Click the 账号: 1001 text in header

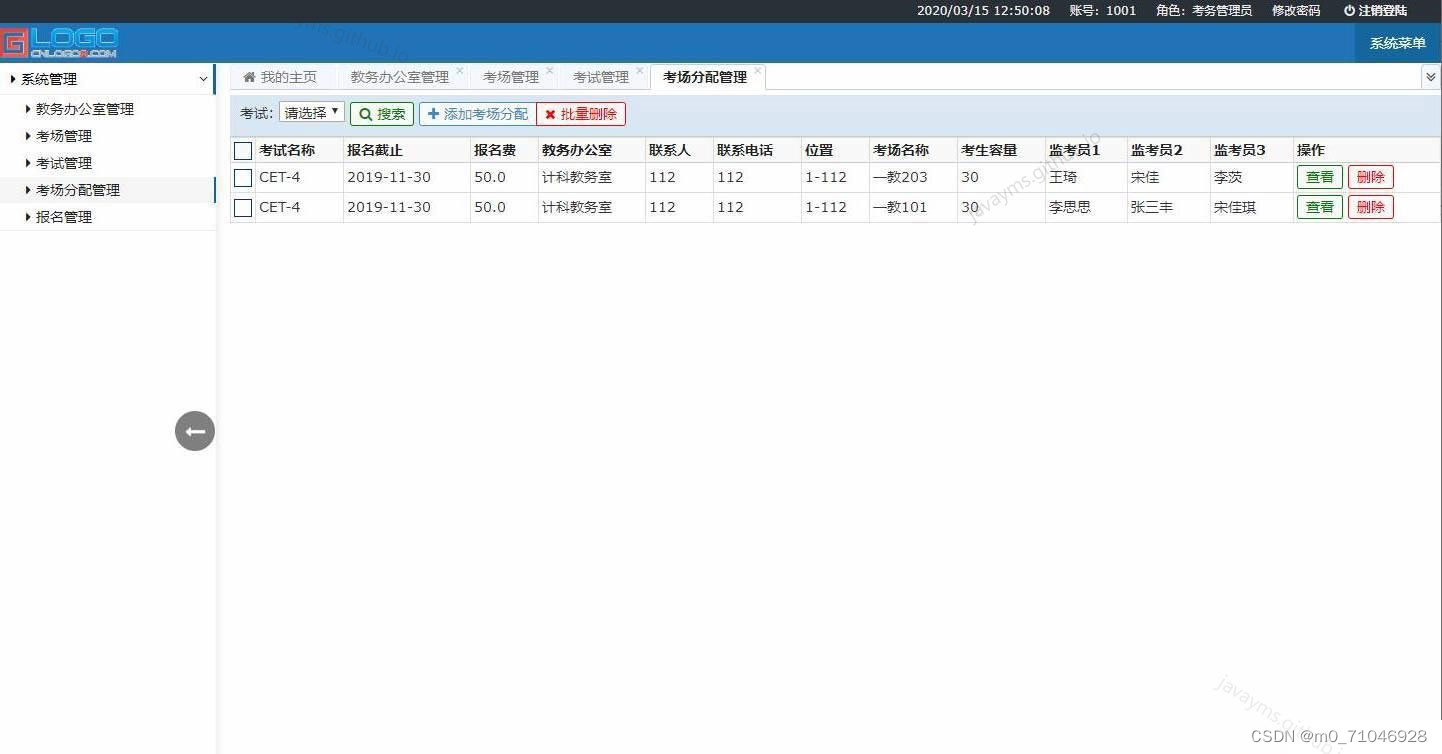pyautogui.click(x=1103, y=10)
